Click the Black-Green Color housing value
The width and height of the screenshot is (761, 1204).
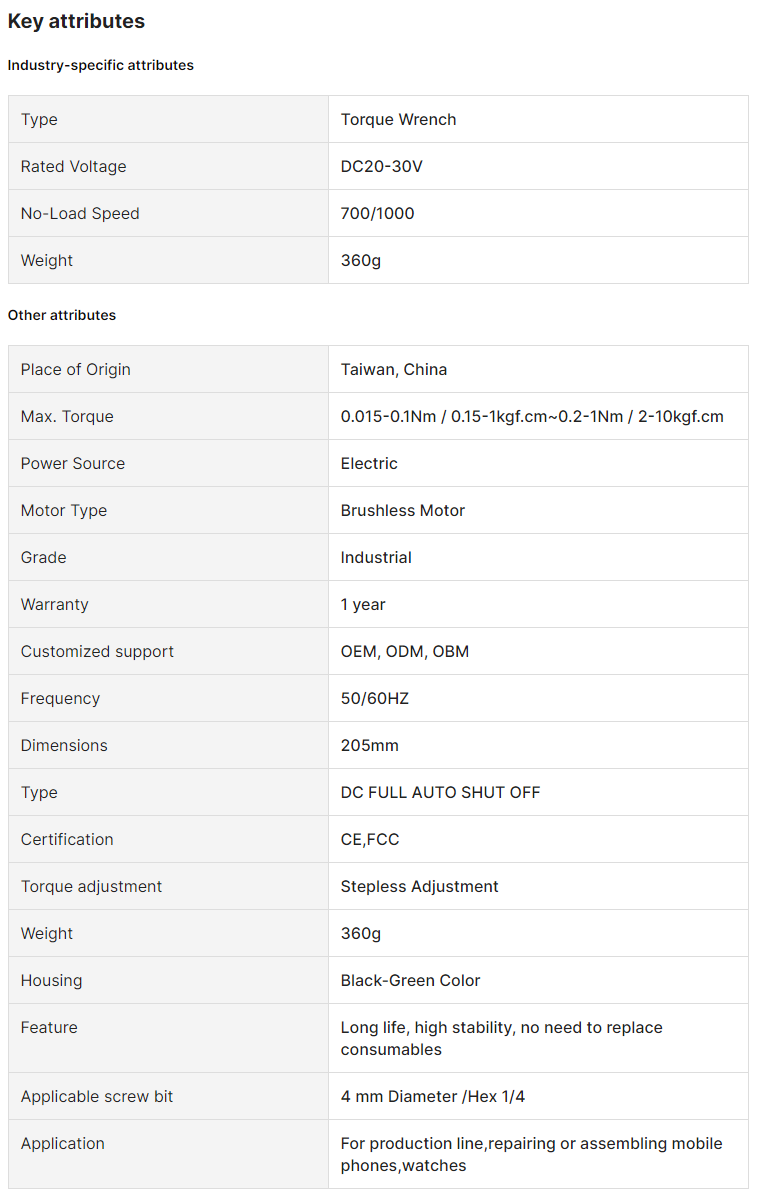[x=410, y=980]
